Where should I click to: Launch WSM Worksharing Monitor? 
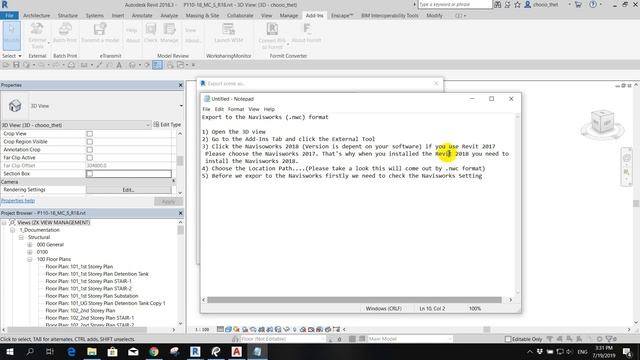pos(229,33)
